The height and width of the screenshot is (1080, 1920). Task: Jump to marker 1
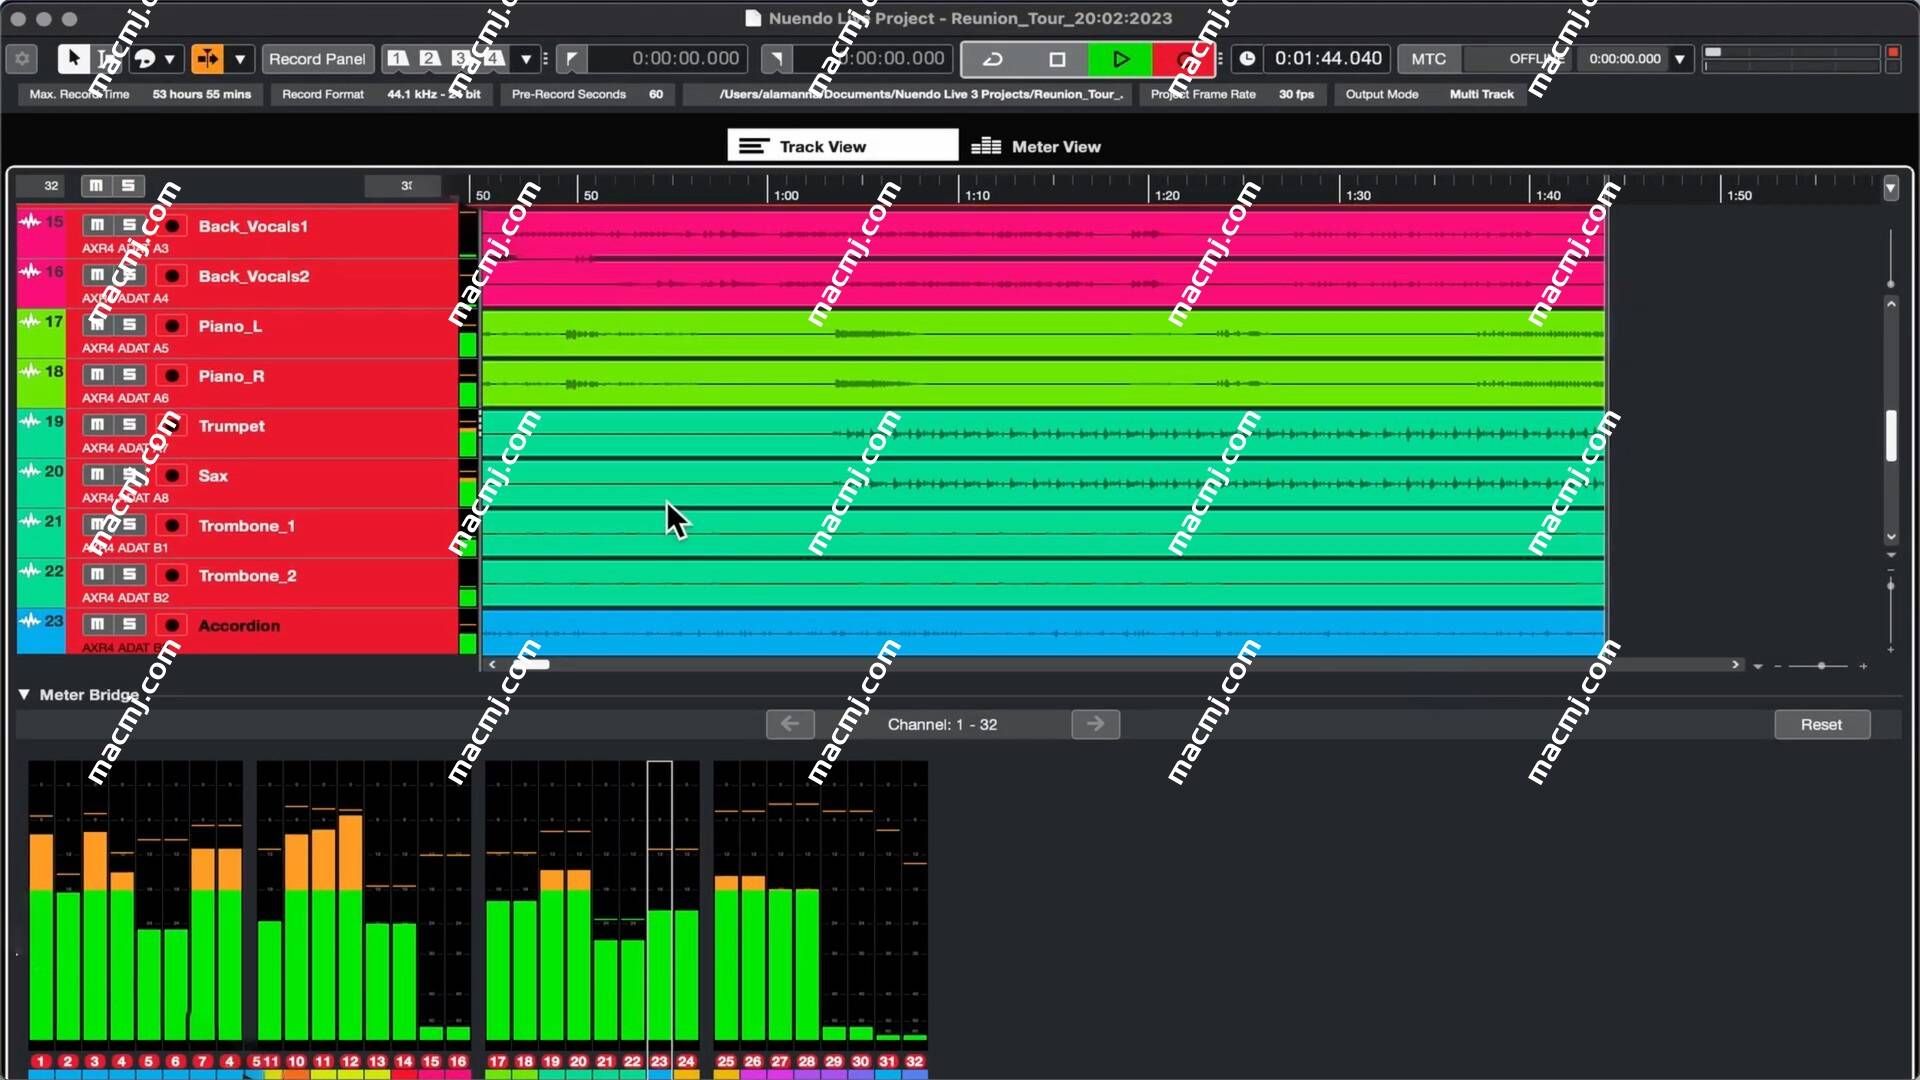[x=398, y=58]
